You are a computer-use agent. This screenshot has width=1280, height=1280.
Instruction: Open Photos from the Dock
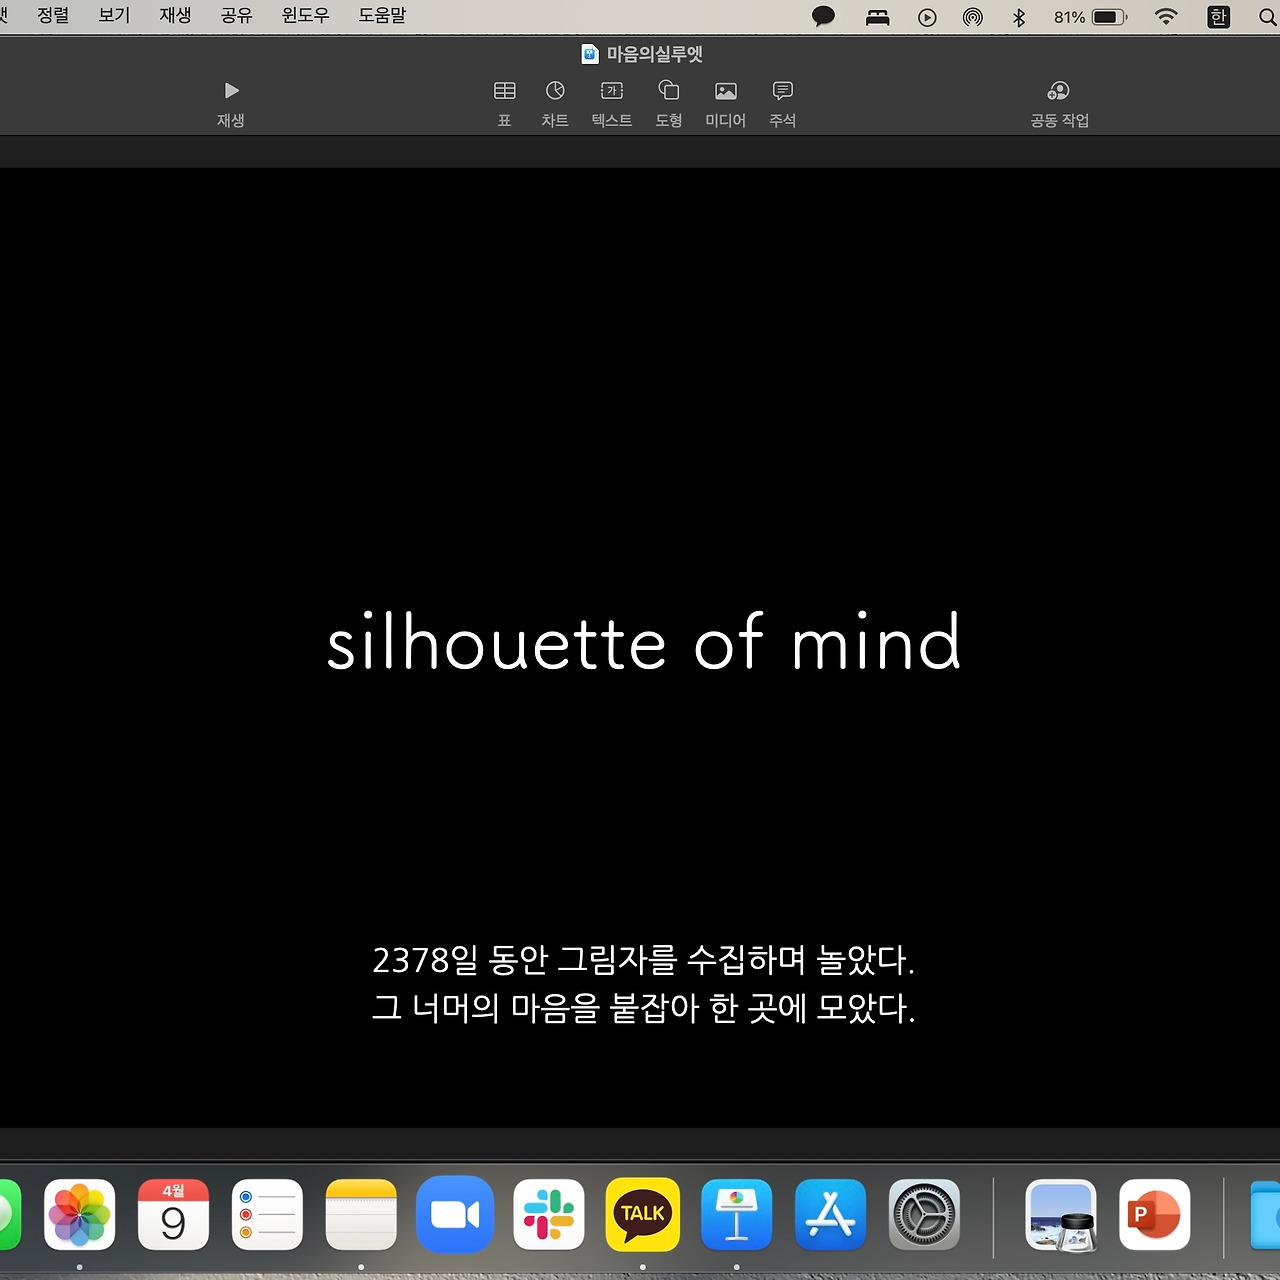pos(80,1215)
